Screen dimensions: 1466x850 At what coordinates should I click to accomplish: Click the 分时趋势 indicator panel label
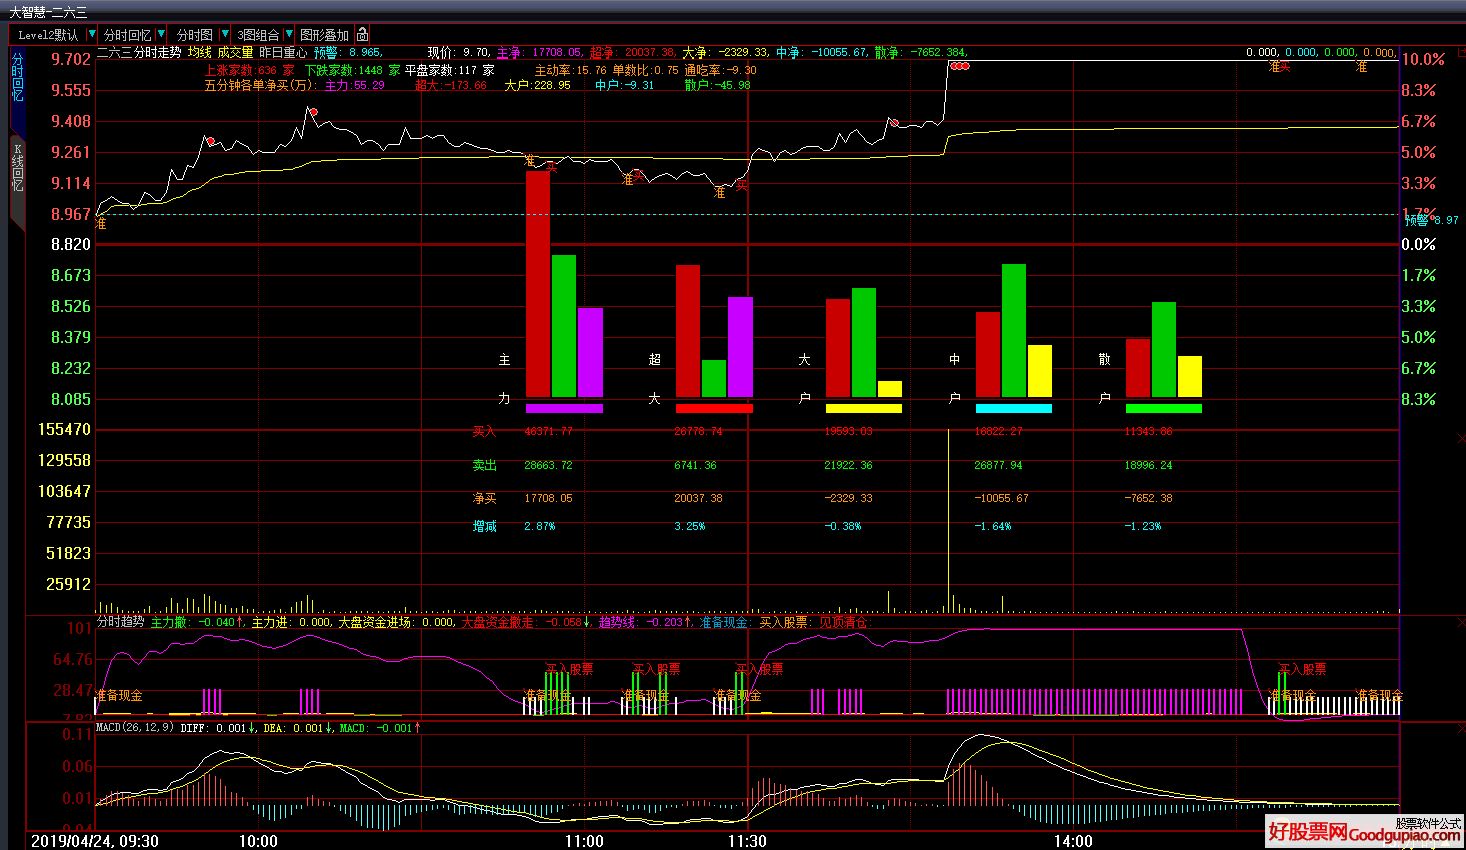tap(120, 621)
